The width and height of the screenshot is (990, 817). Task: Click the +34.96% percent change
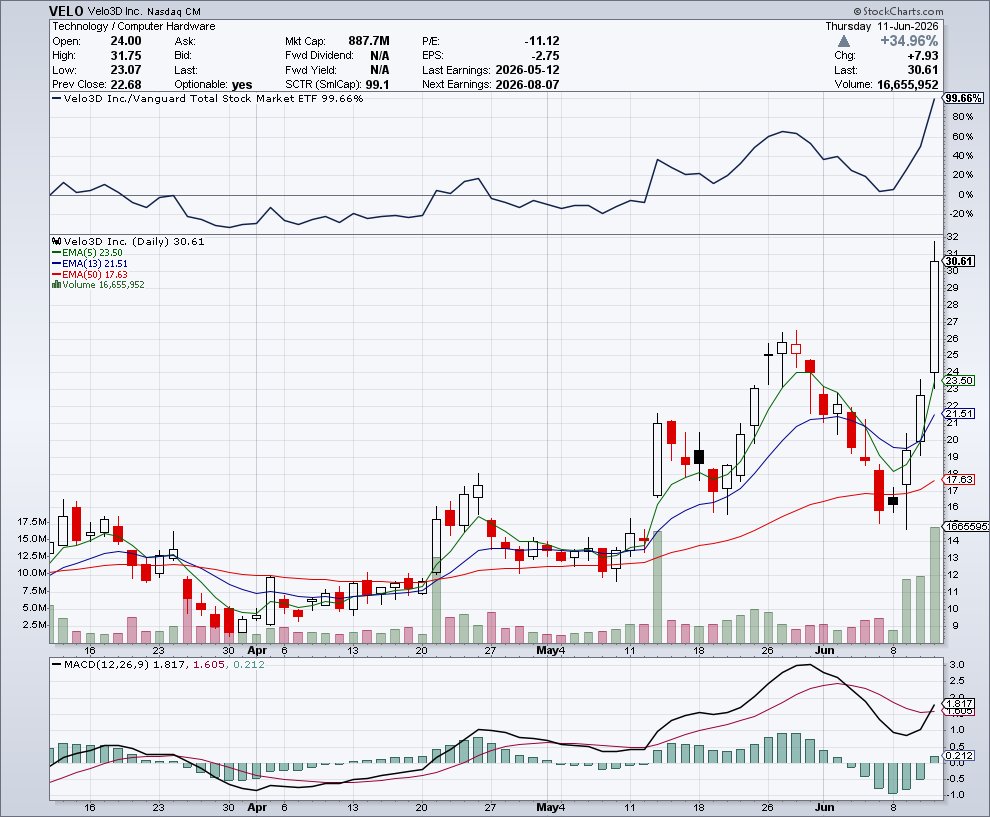click(x=909, y=41)
